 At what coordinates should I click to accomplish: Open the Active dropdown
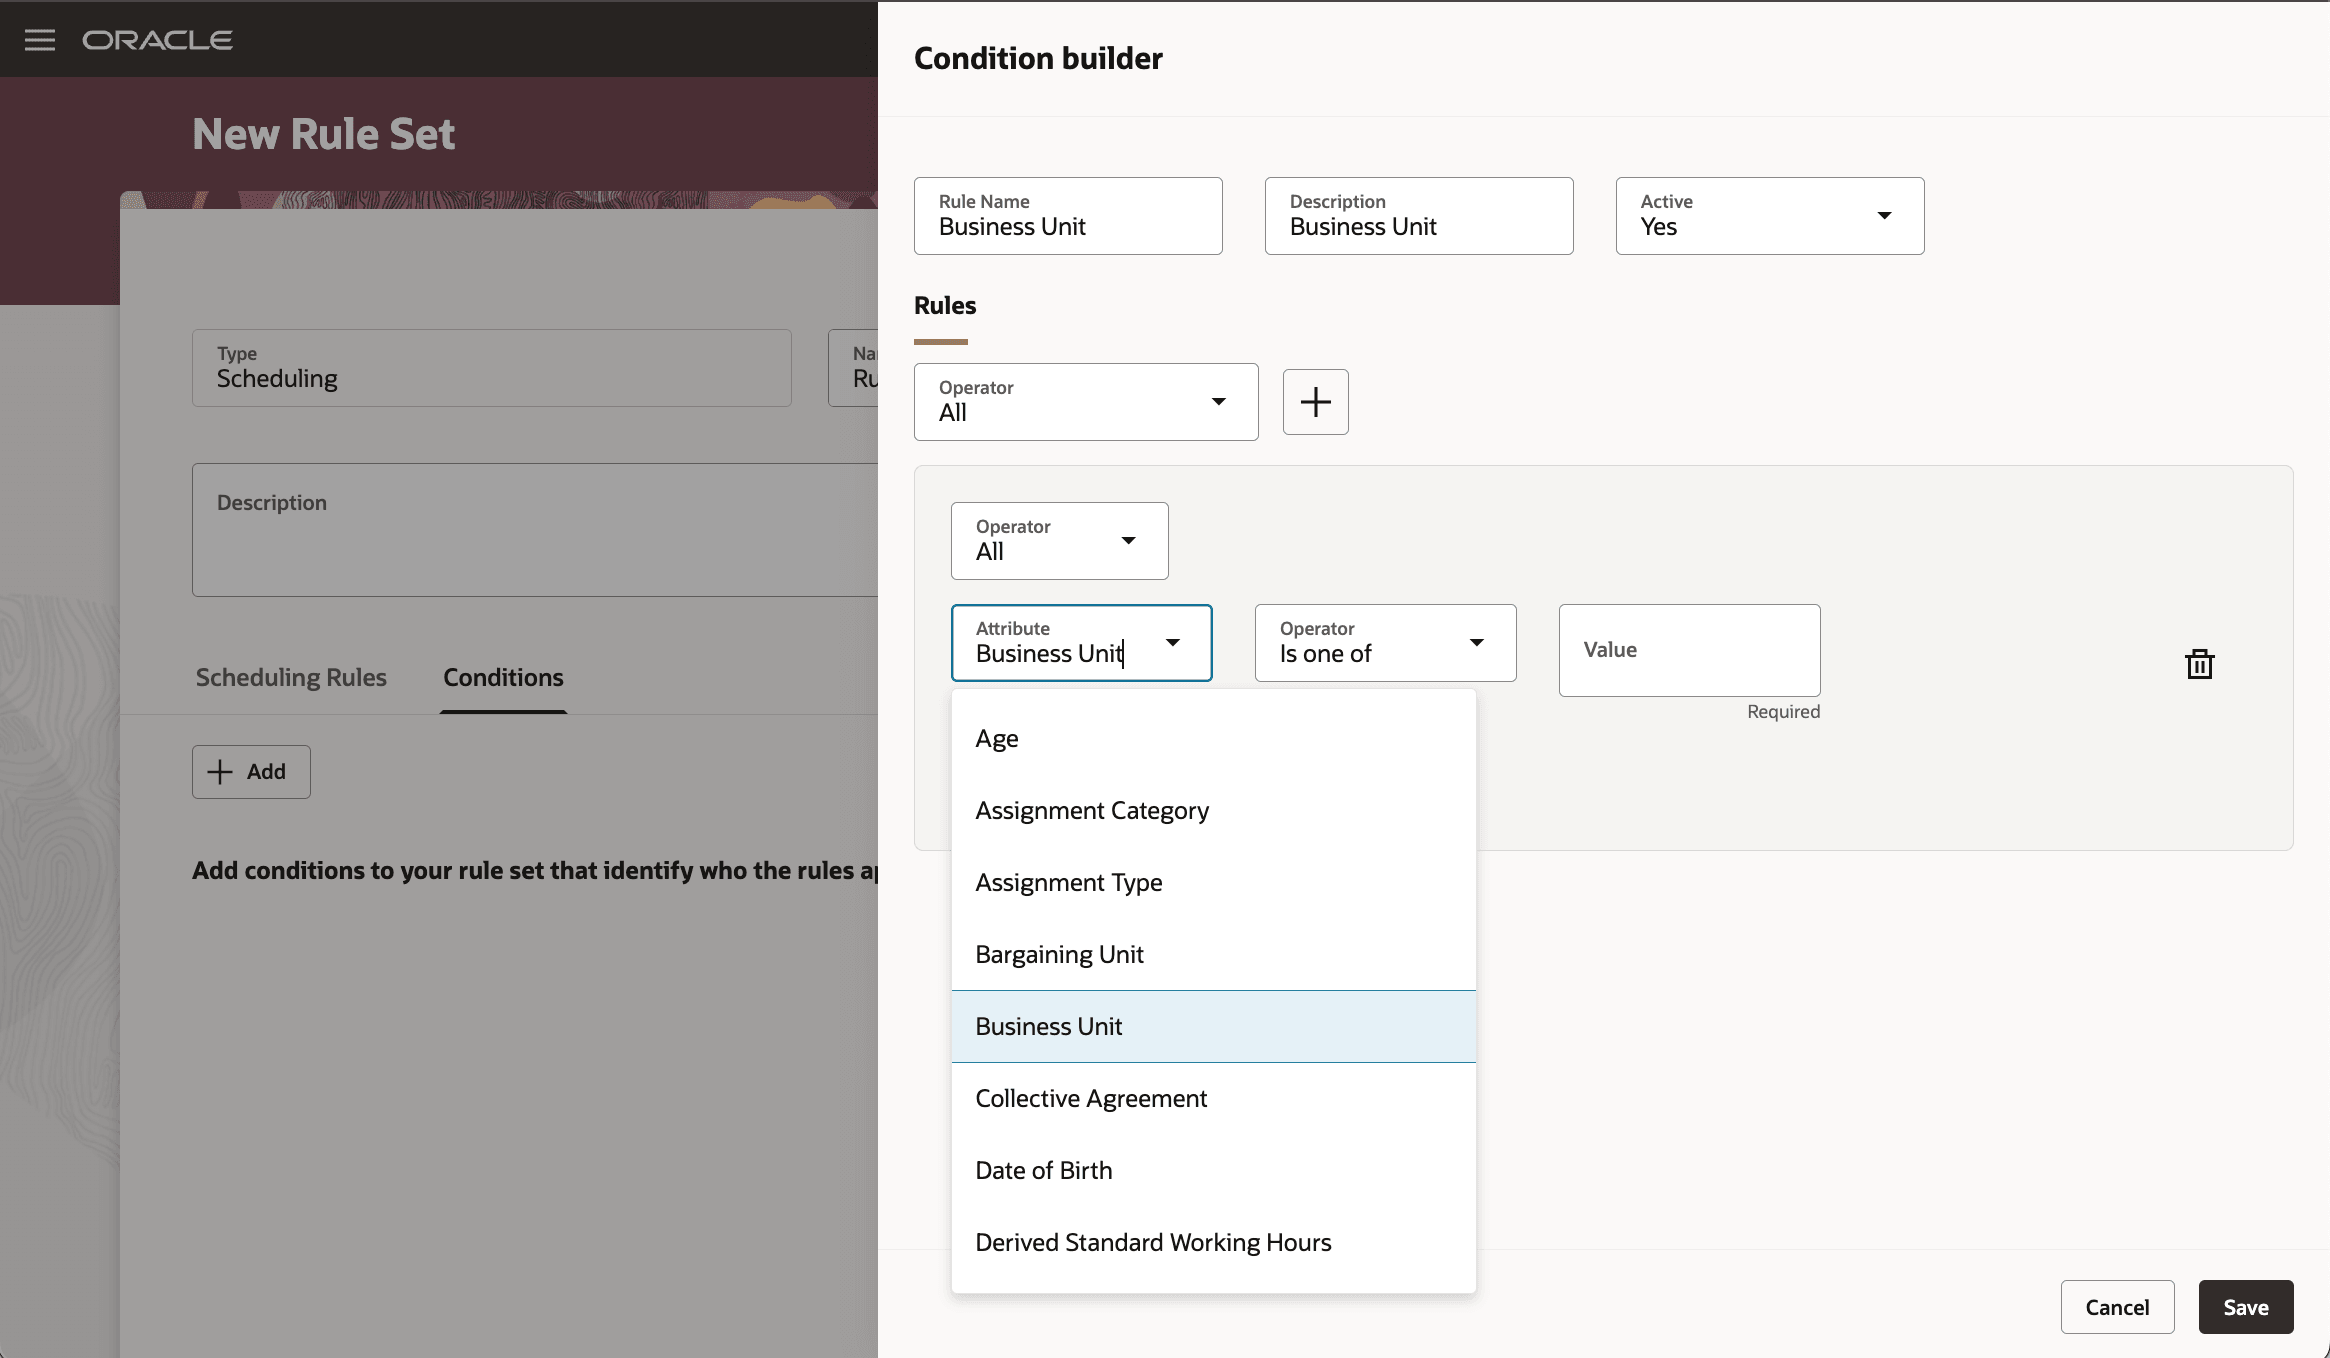1884,215
